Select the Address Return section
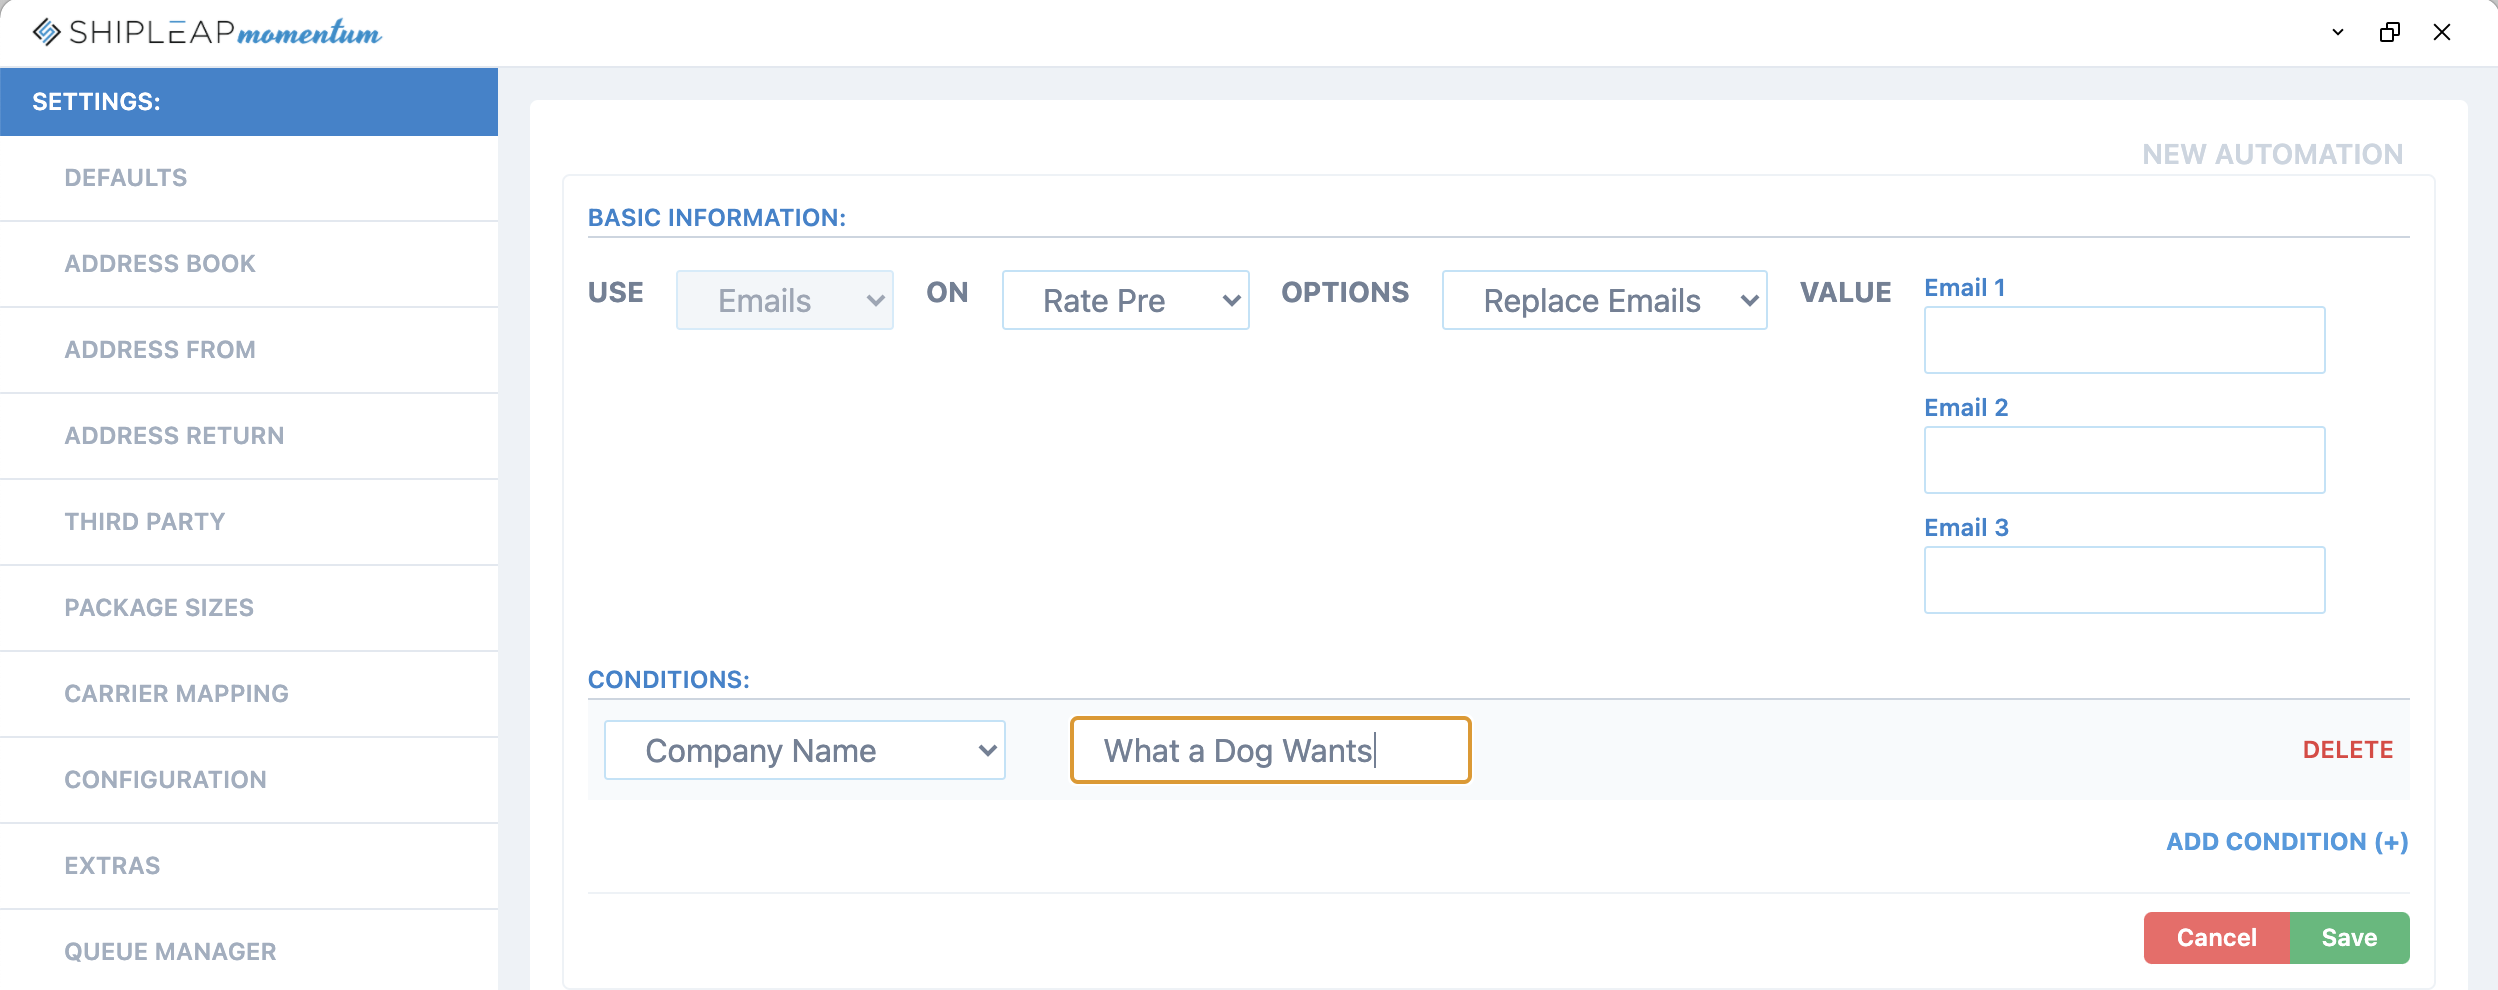This screenshot has height=990, width=2498. 249,436
